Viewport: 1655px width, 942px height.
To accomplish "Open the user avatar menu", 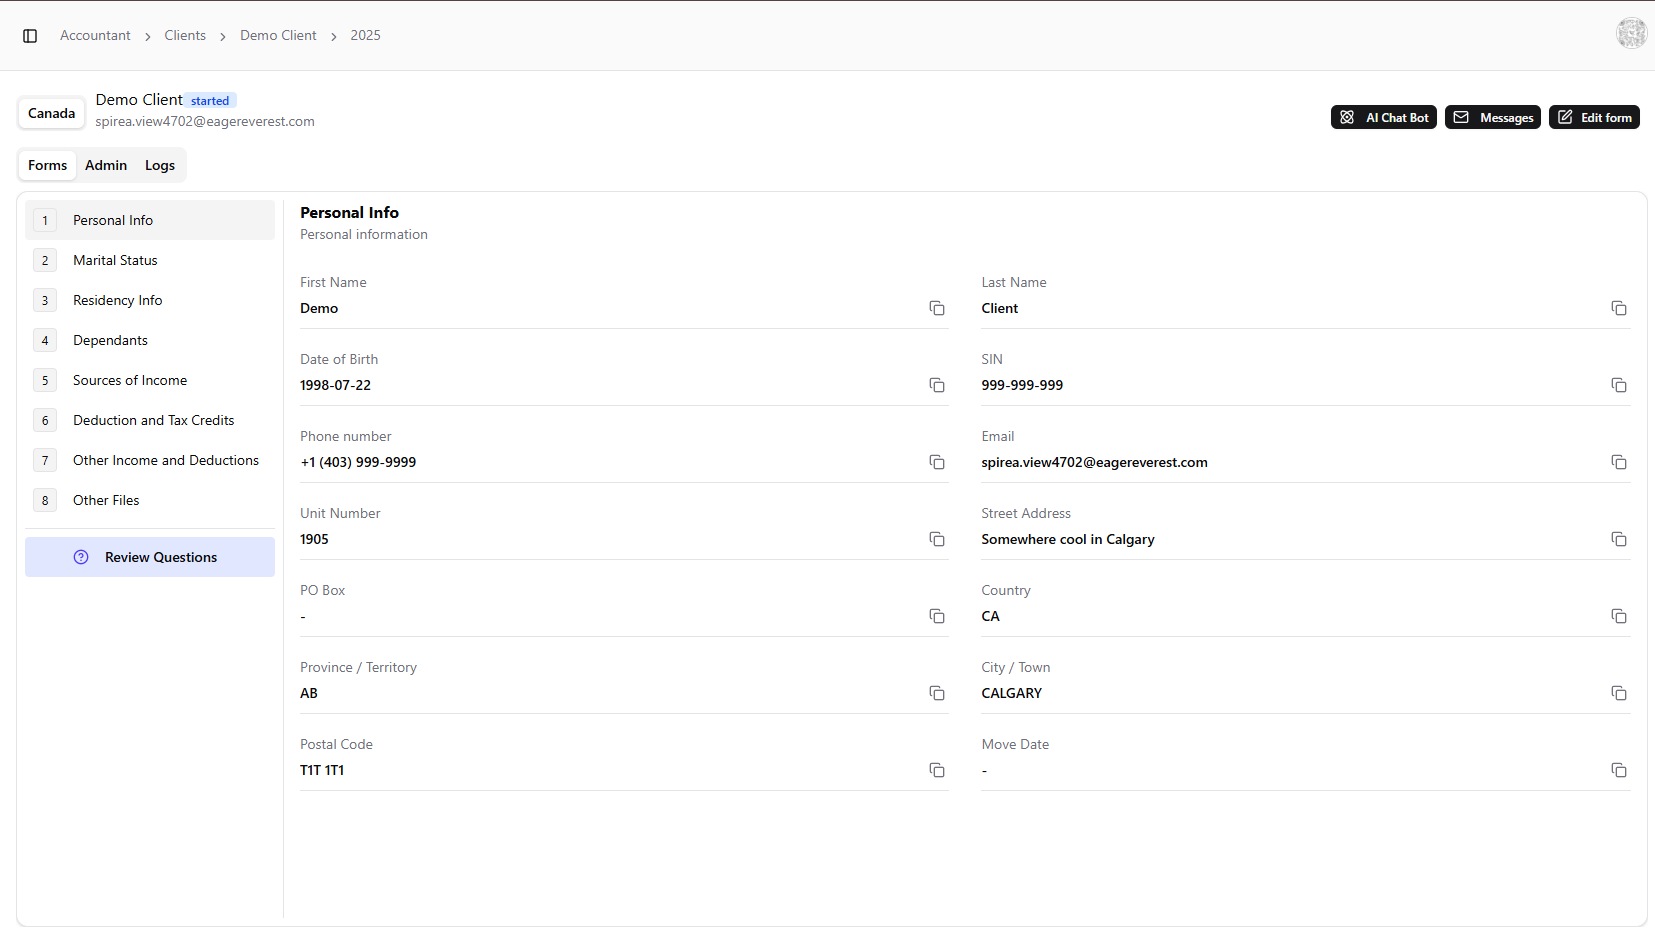I will (x=1631, y=33).
